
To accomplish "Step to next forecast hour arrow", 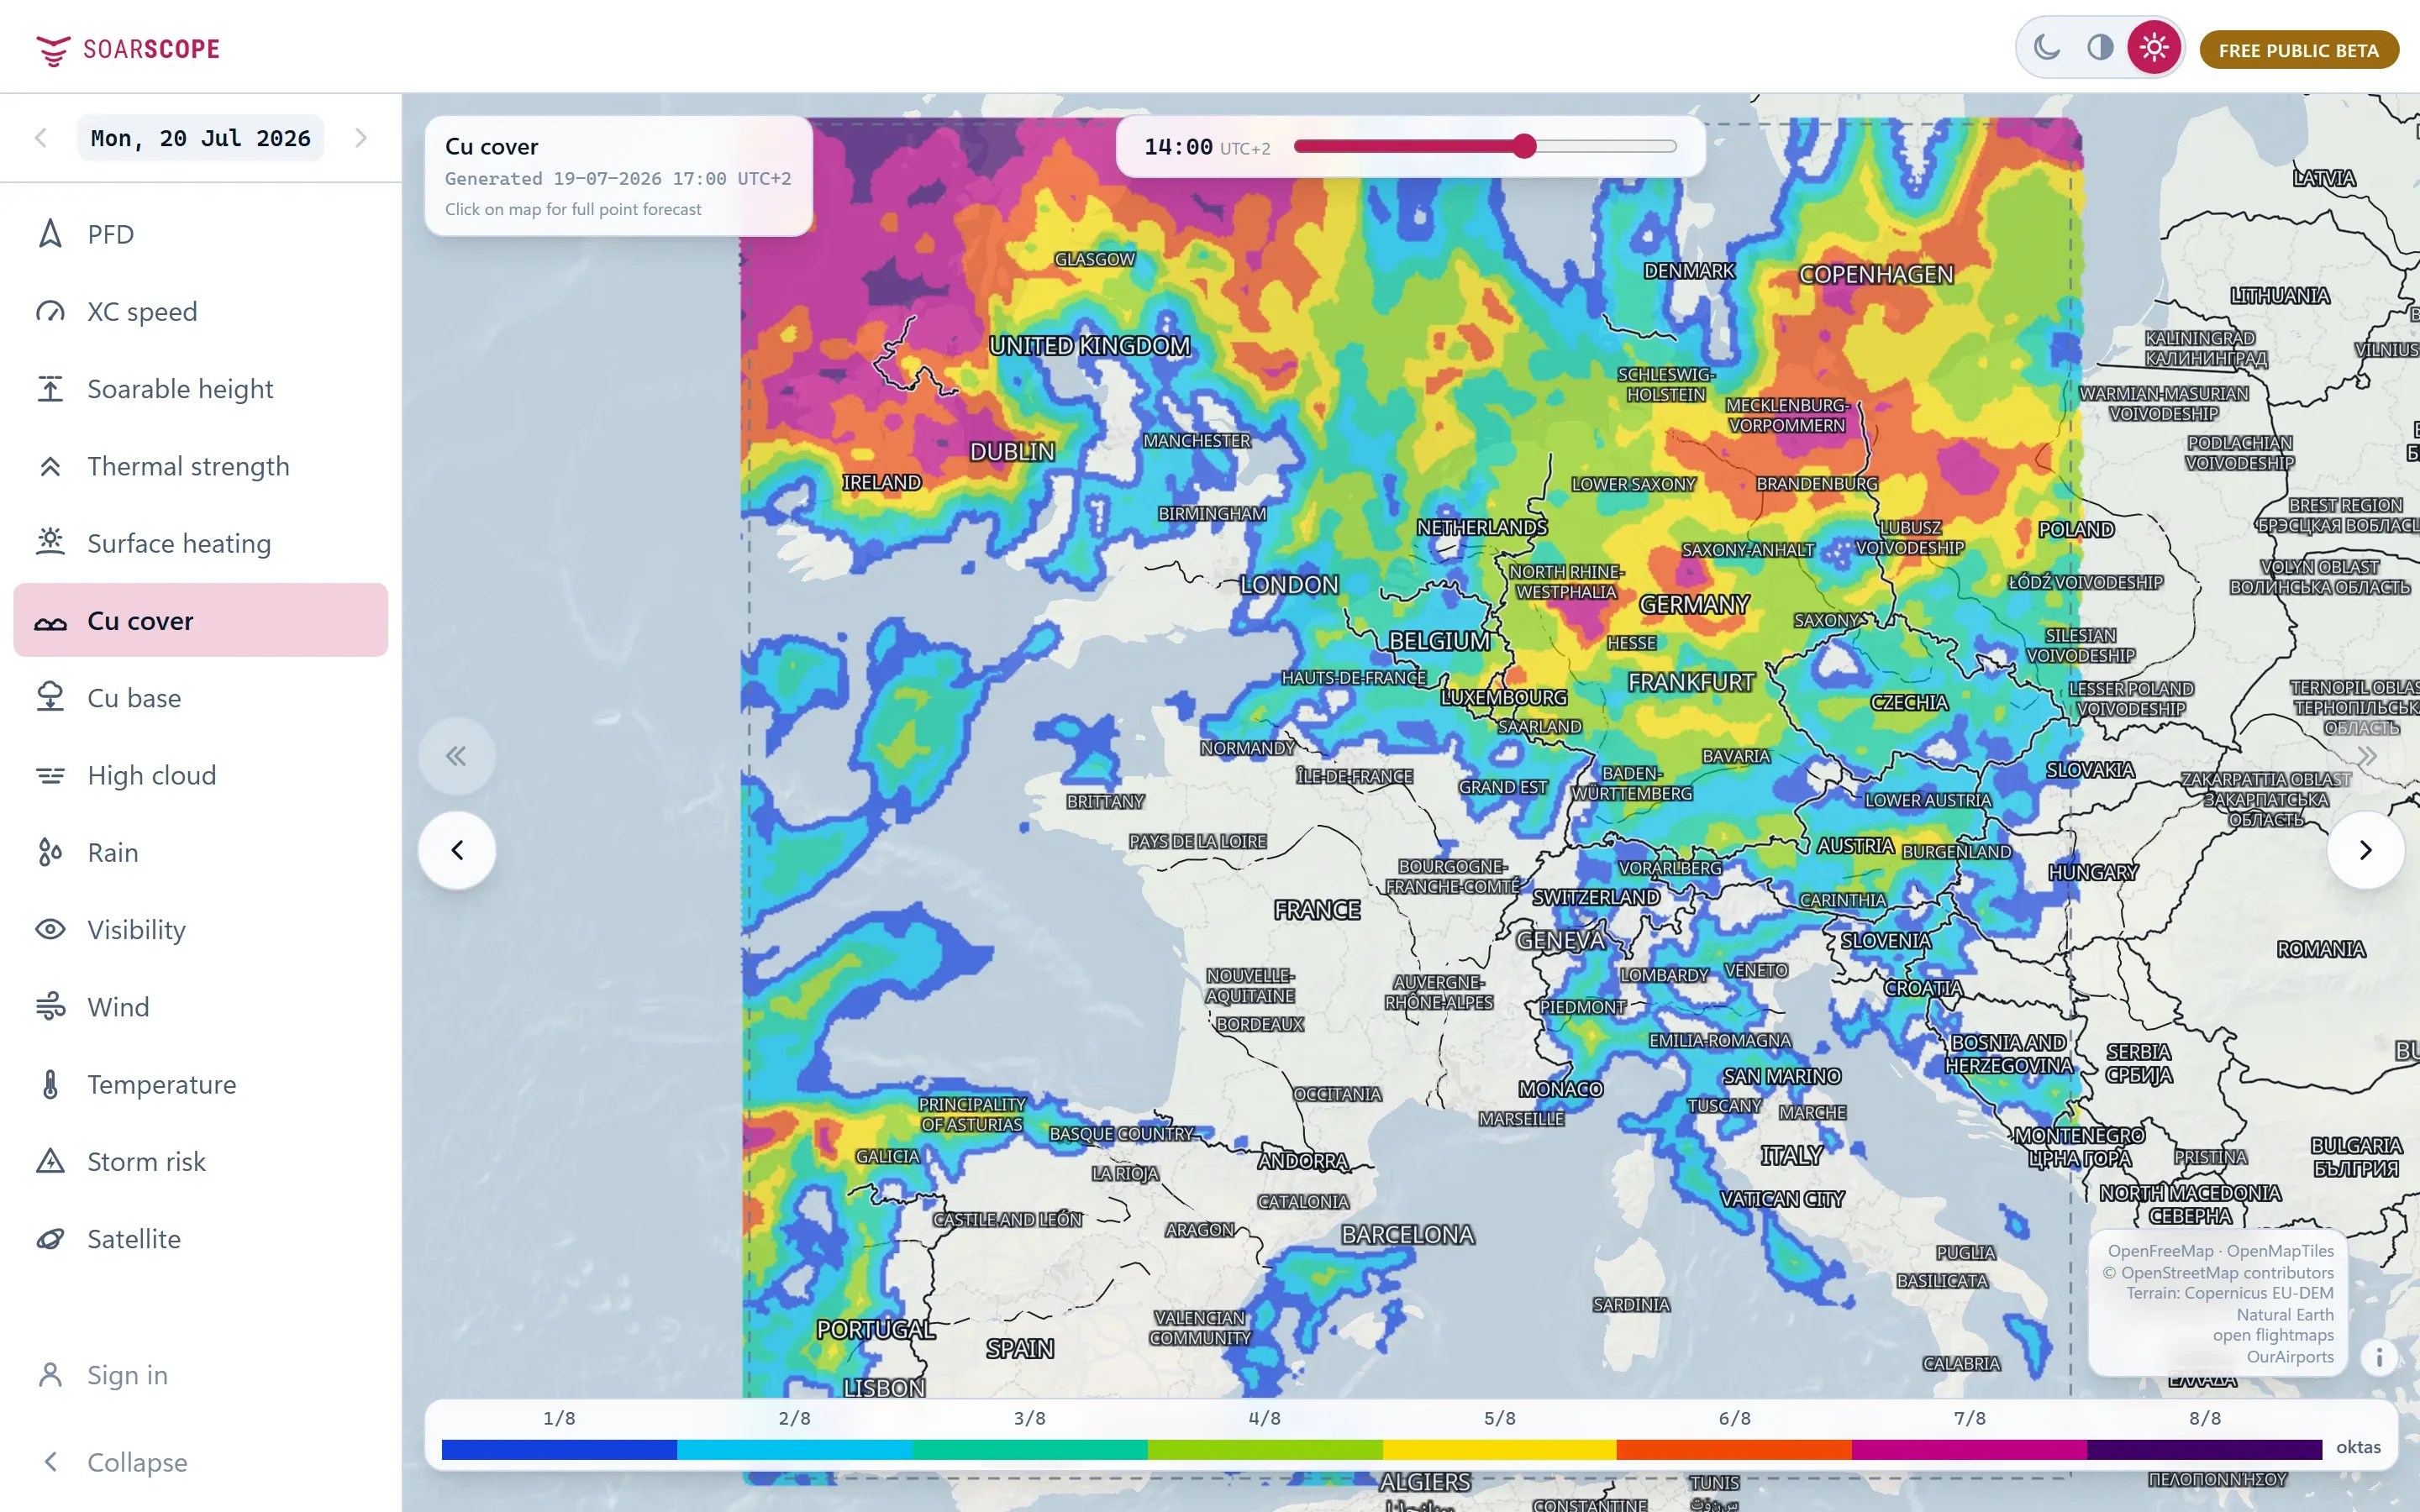I will [x=2365, y=850].
